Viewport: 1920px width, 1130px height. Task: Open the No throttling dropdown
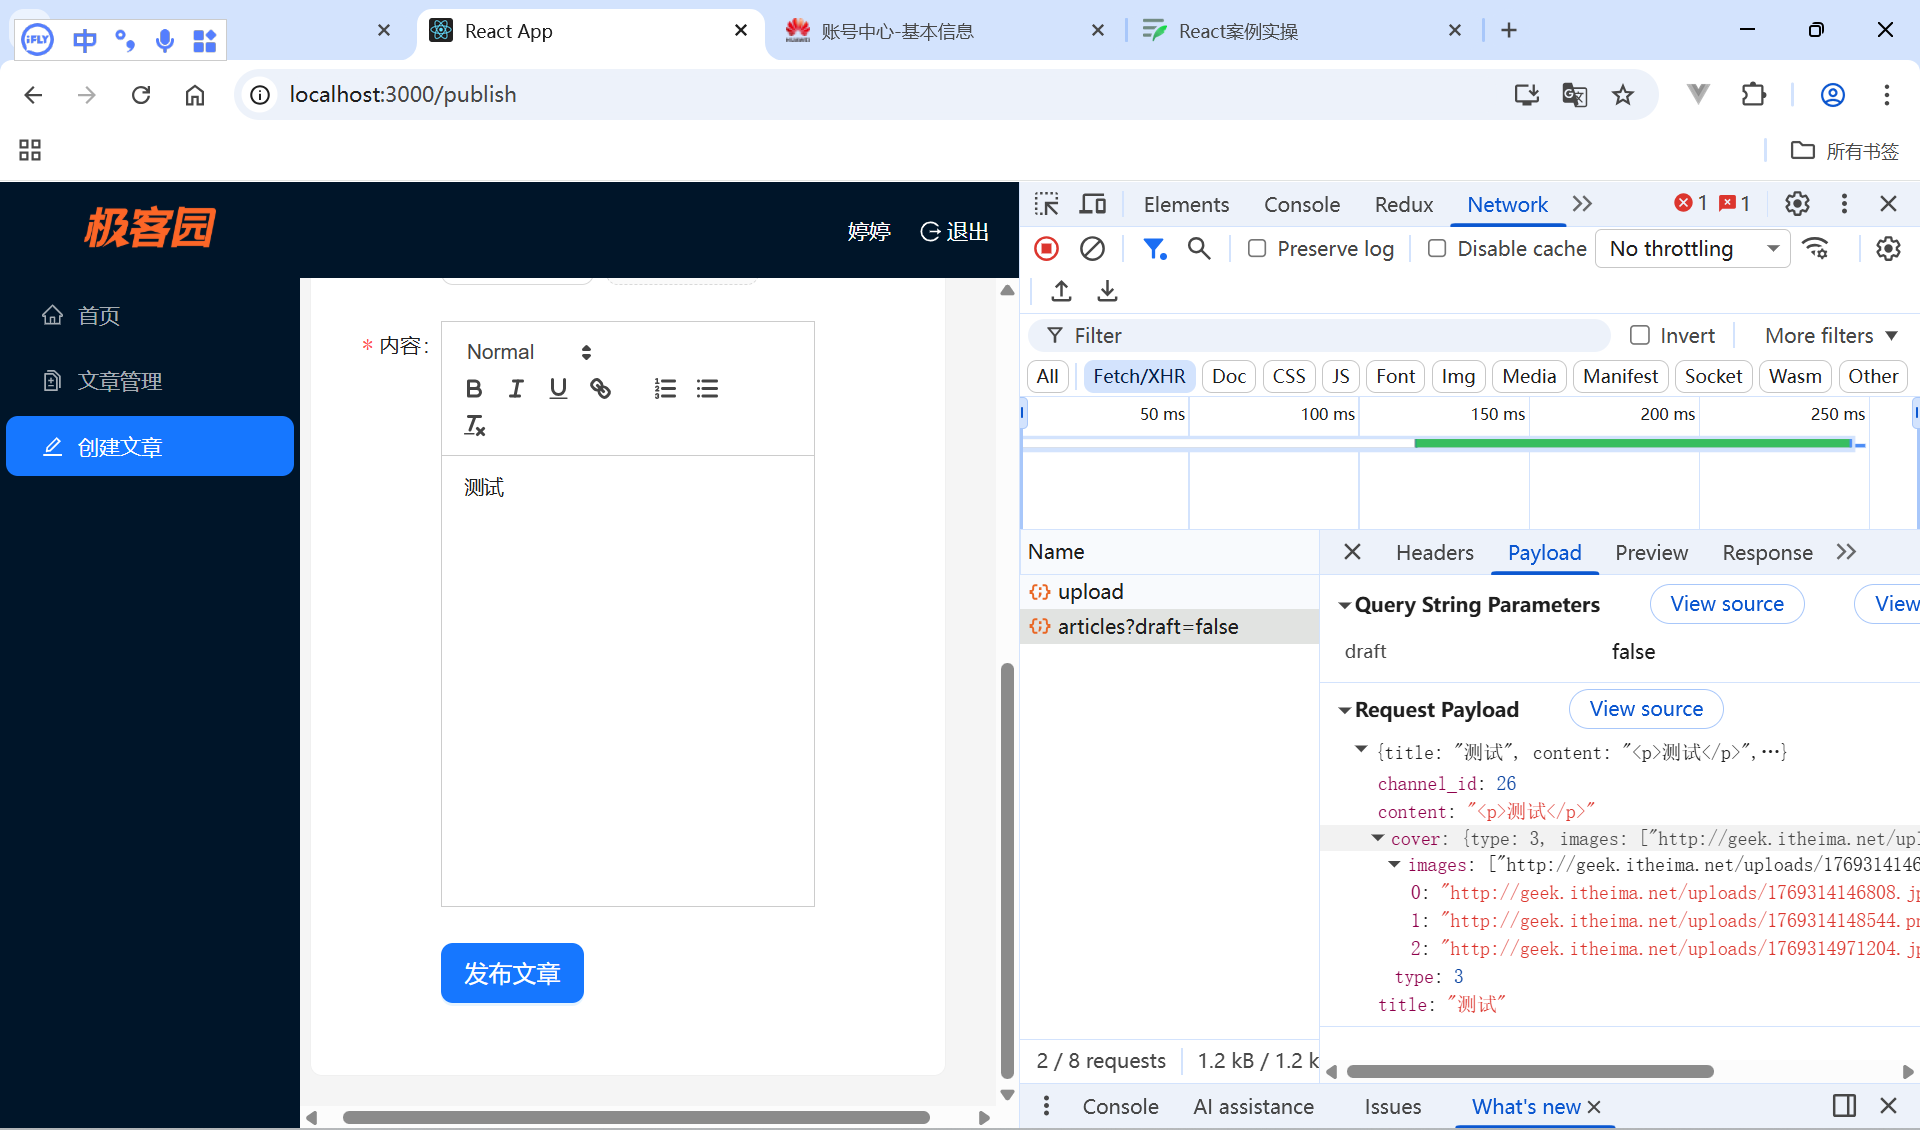(1692, 249)
